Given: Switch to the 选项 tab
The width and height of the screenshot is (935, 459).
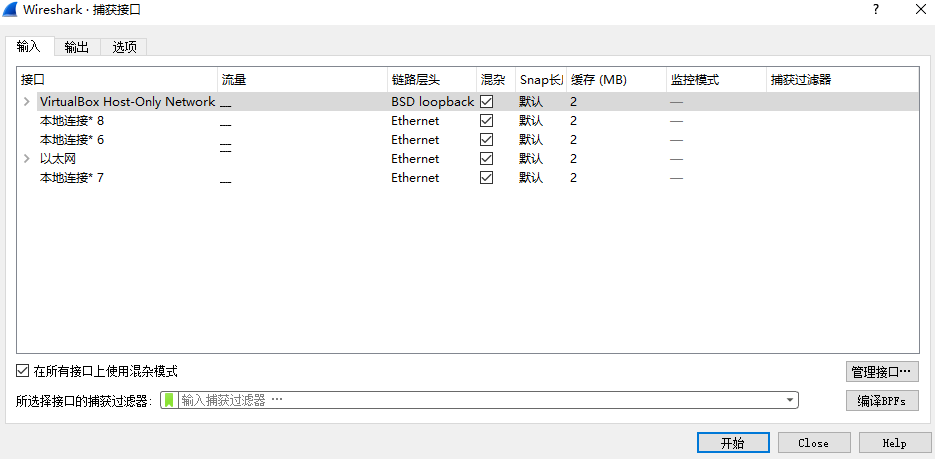Looking at the screenshot, I should click(124, 48).
